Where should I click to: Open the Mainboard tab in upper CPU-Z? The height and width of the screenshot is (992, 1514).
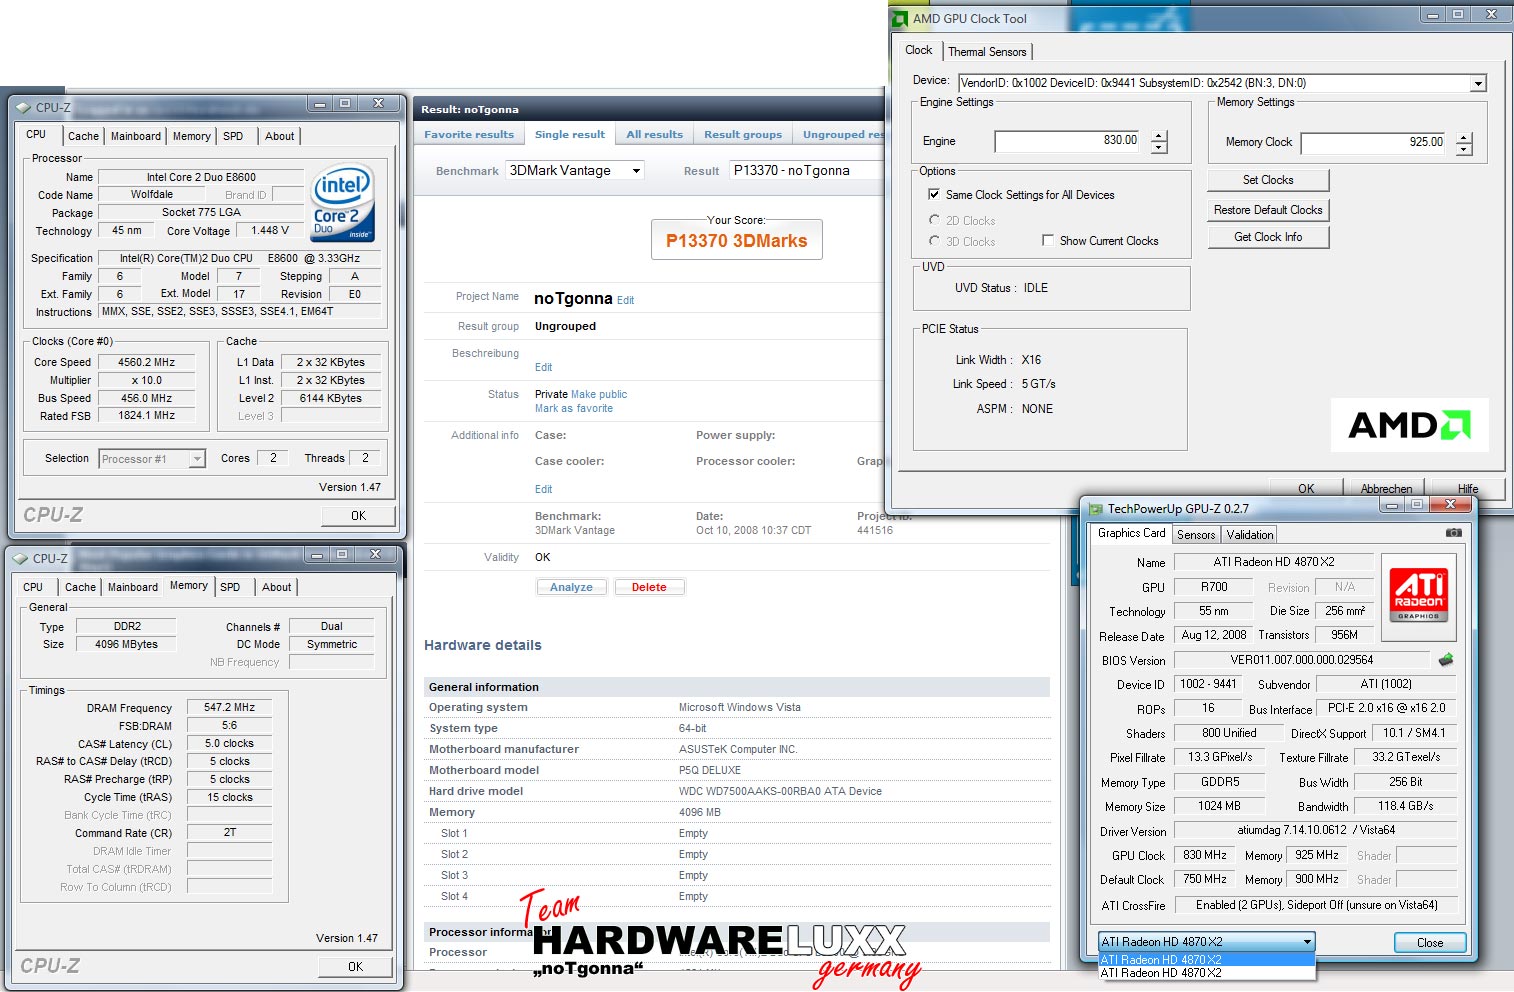click(136, 136)
